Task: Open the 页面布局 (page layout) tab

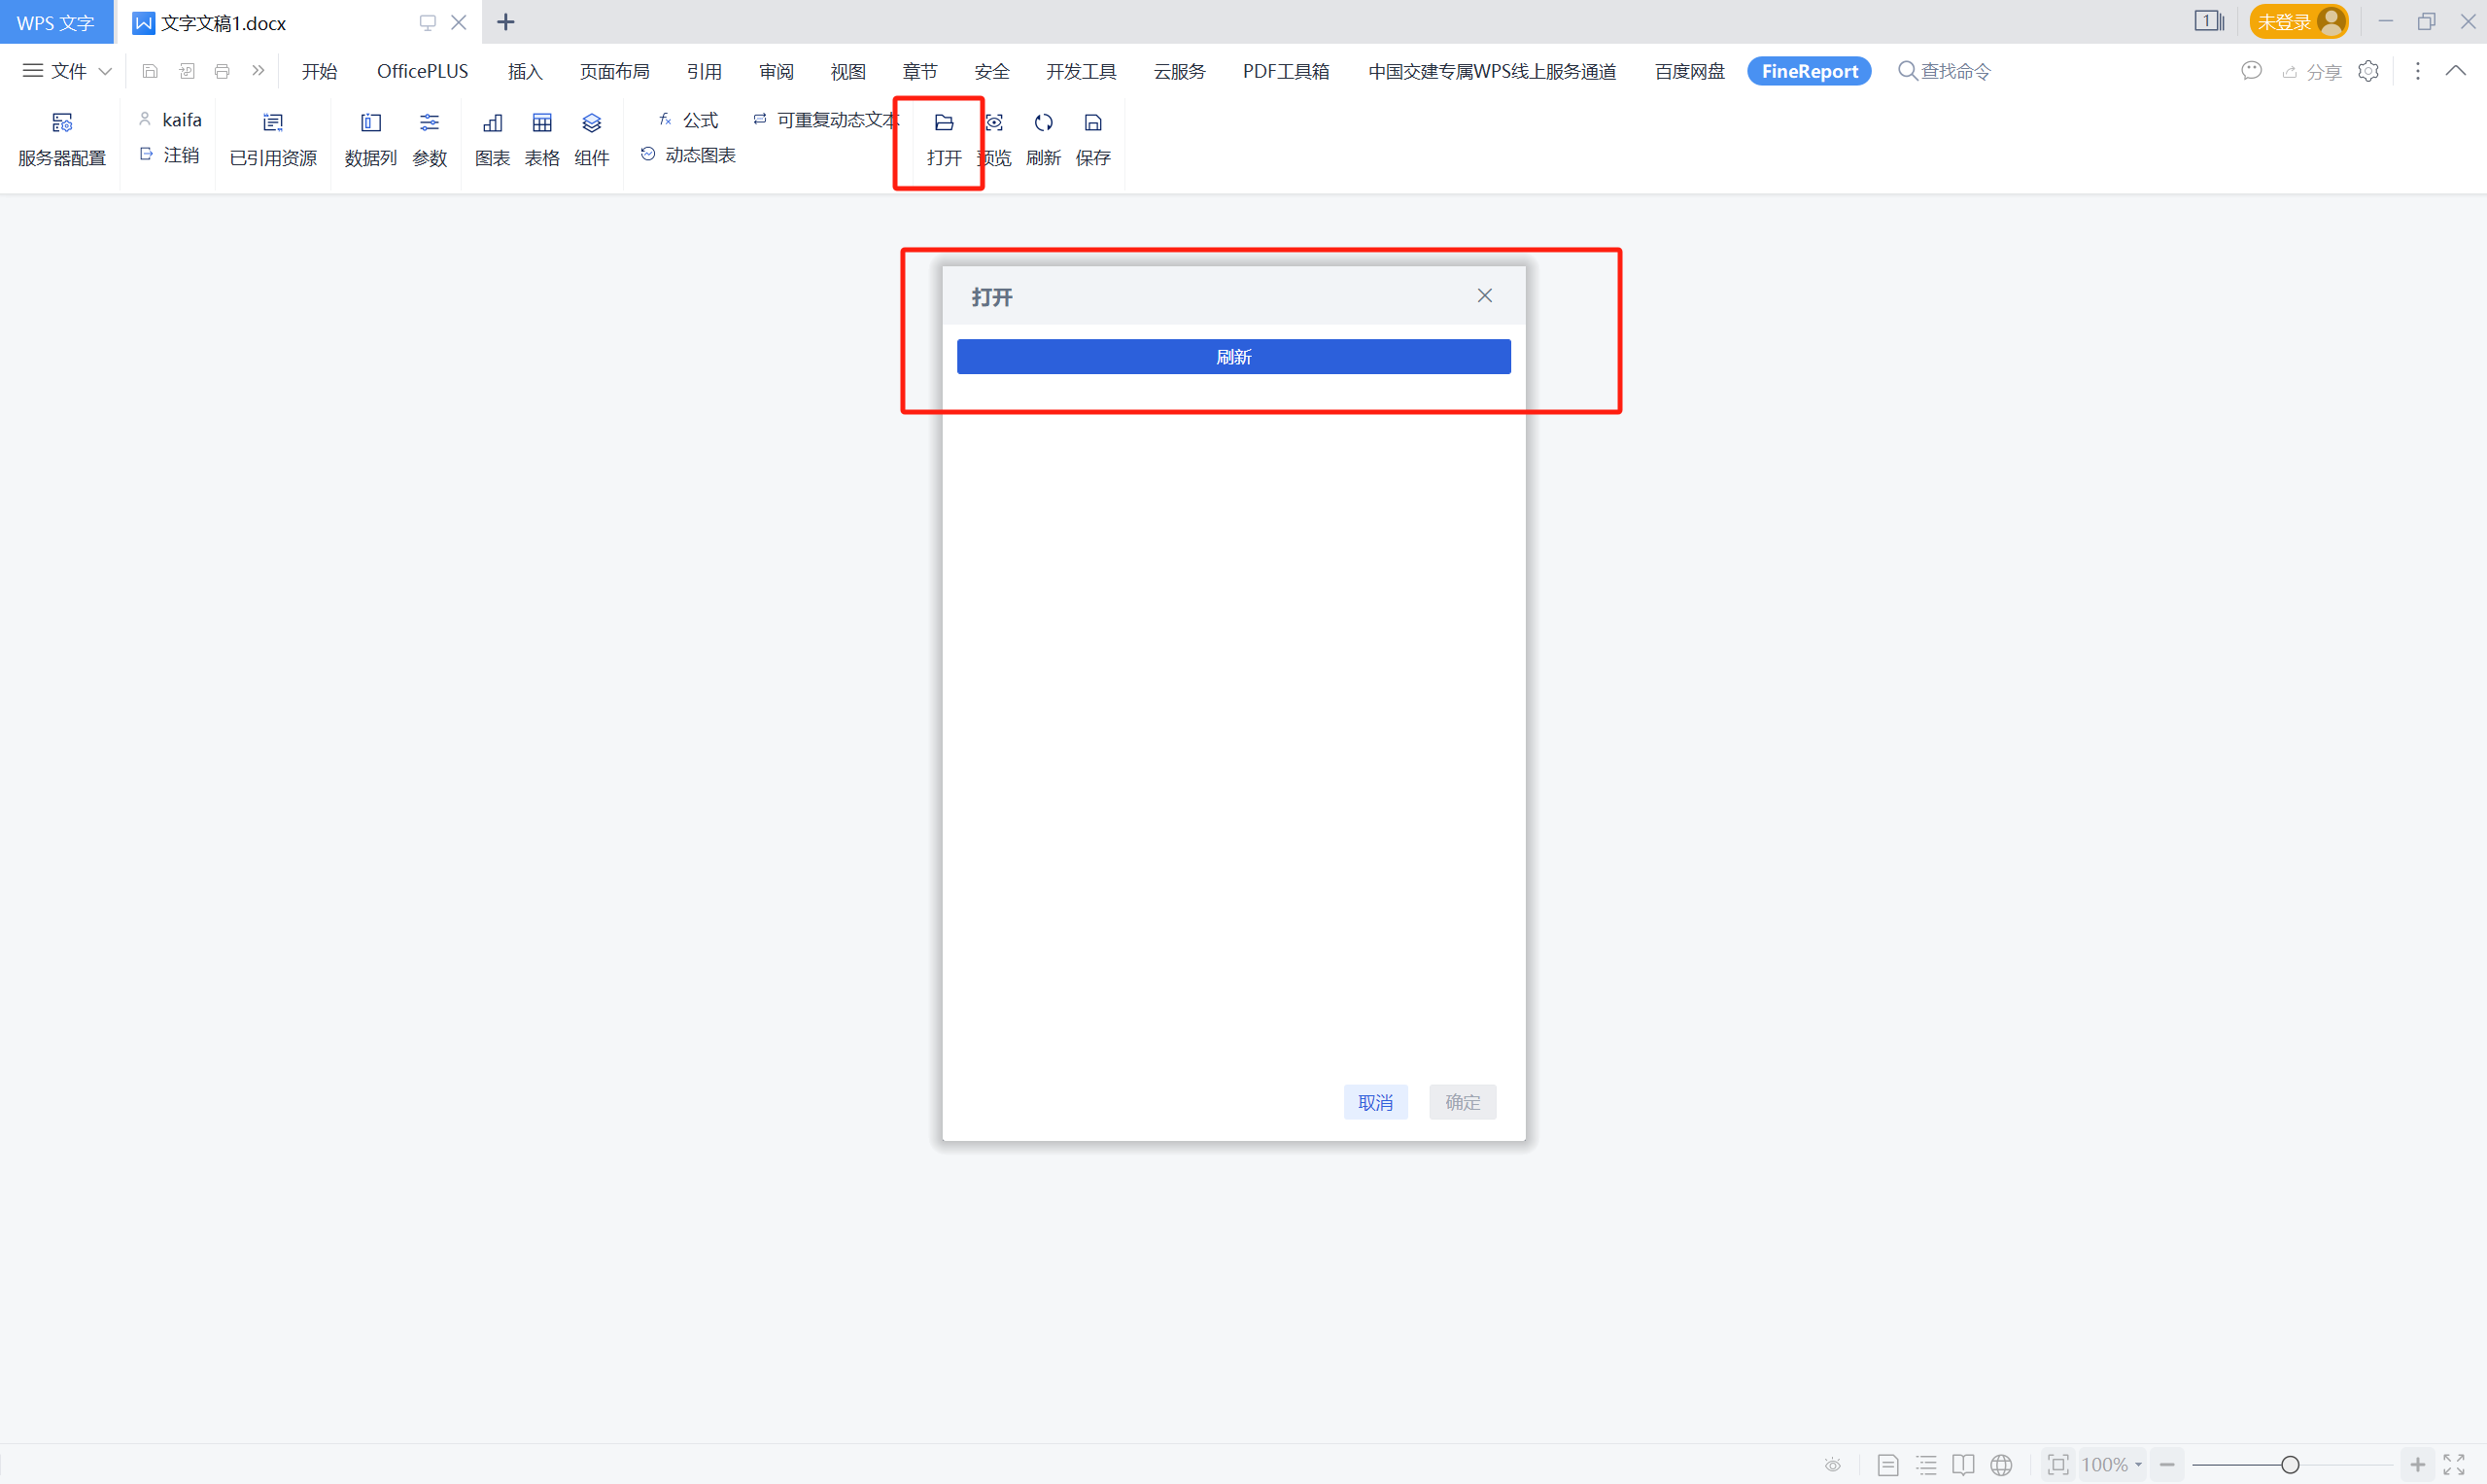Action: 614,71
